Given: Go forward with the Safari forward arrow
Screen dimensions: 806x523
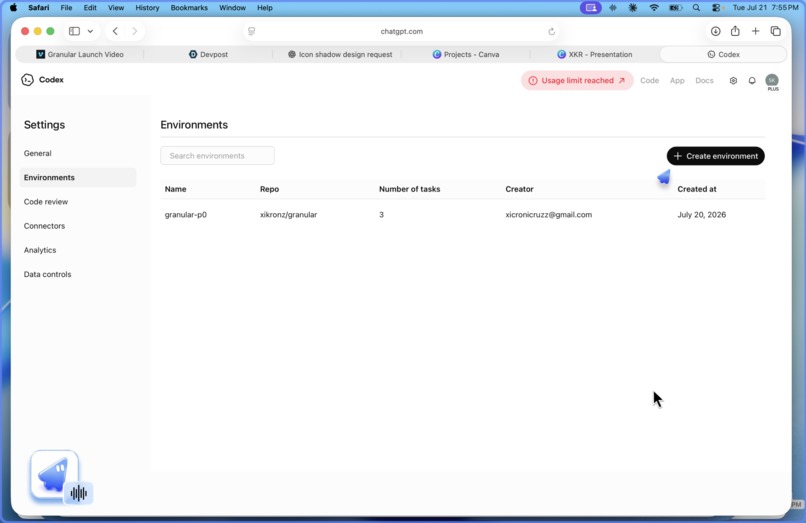Looking at the screenshot, I should pyautogui.click(x=135, y=31).
